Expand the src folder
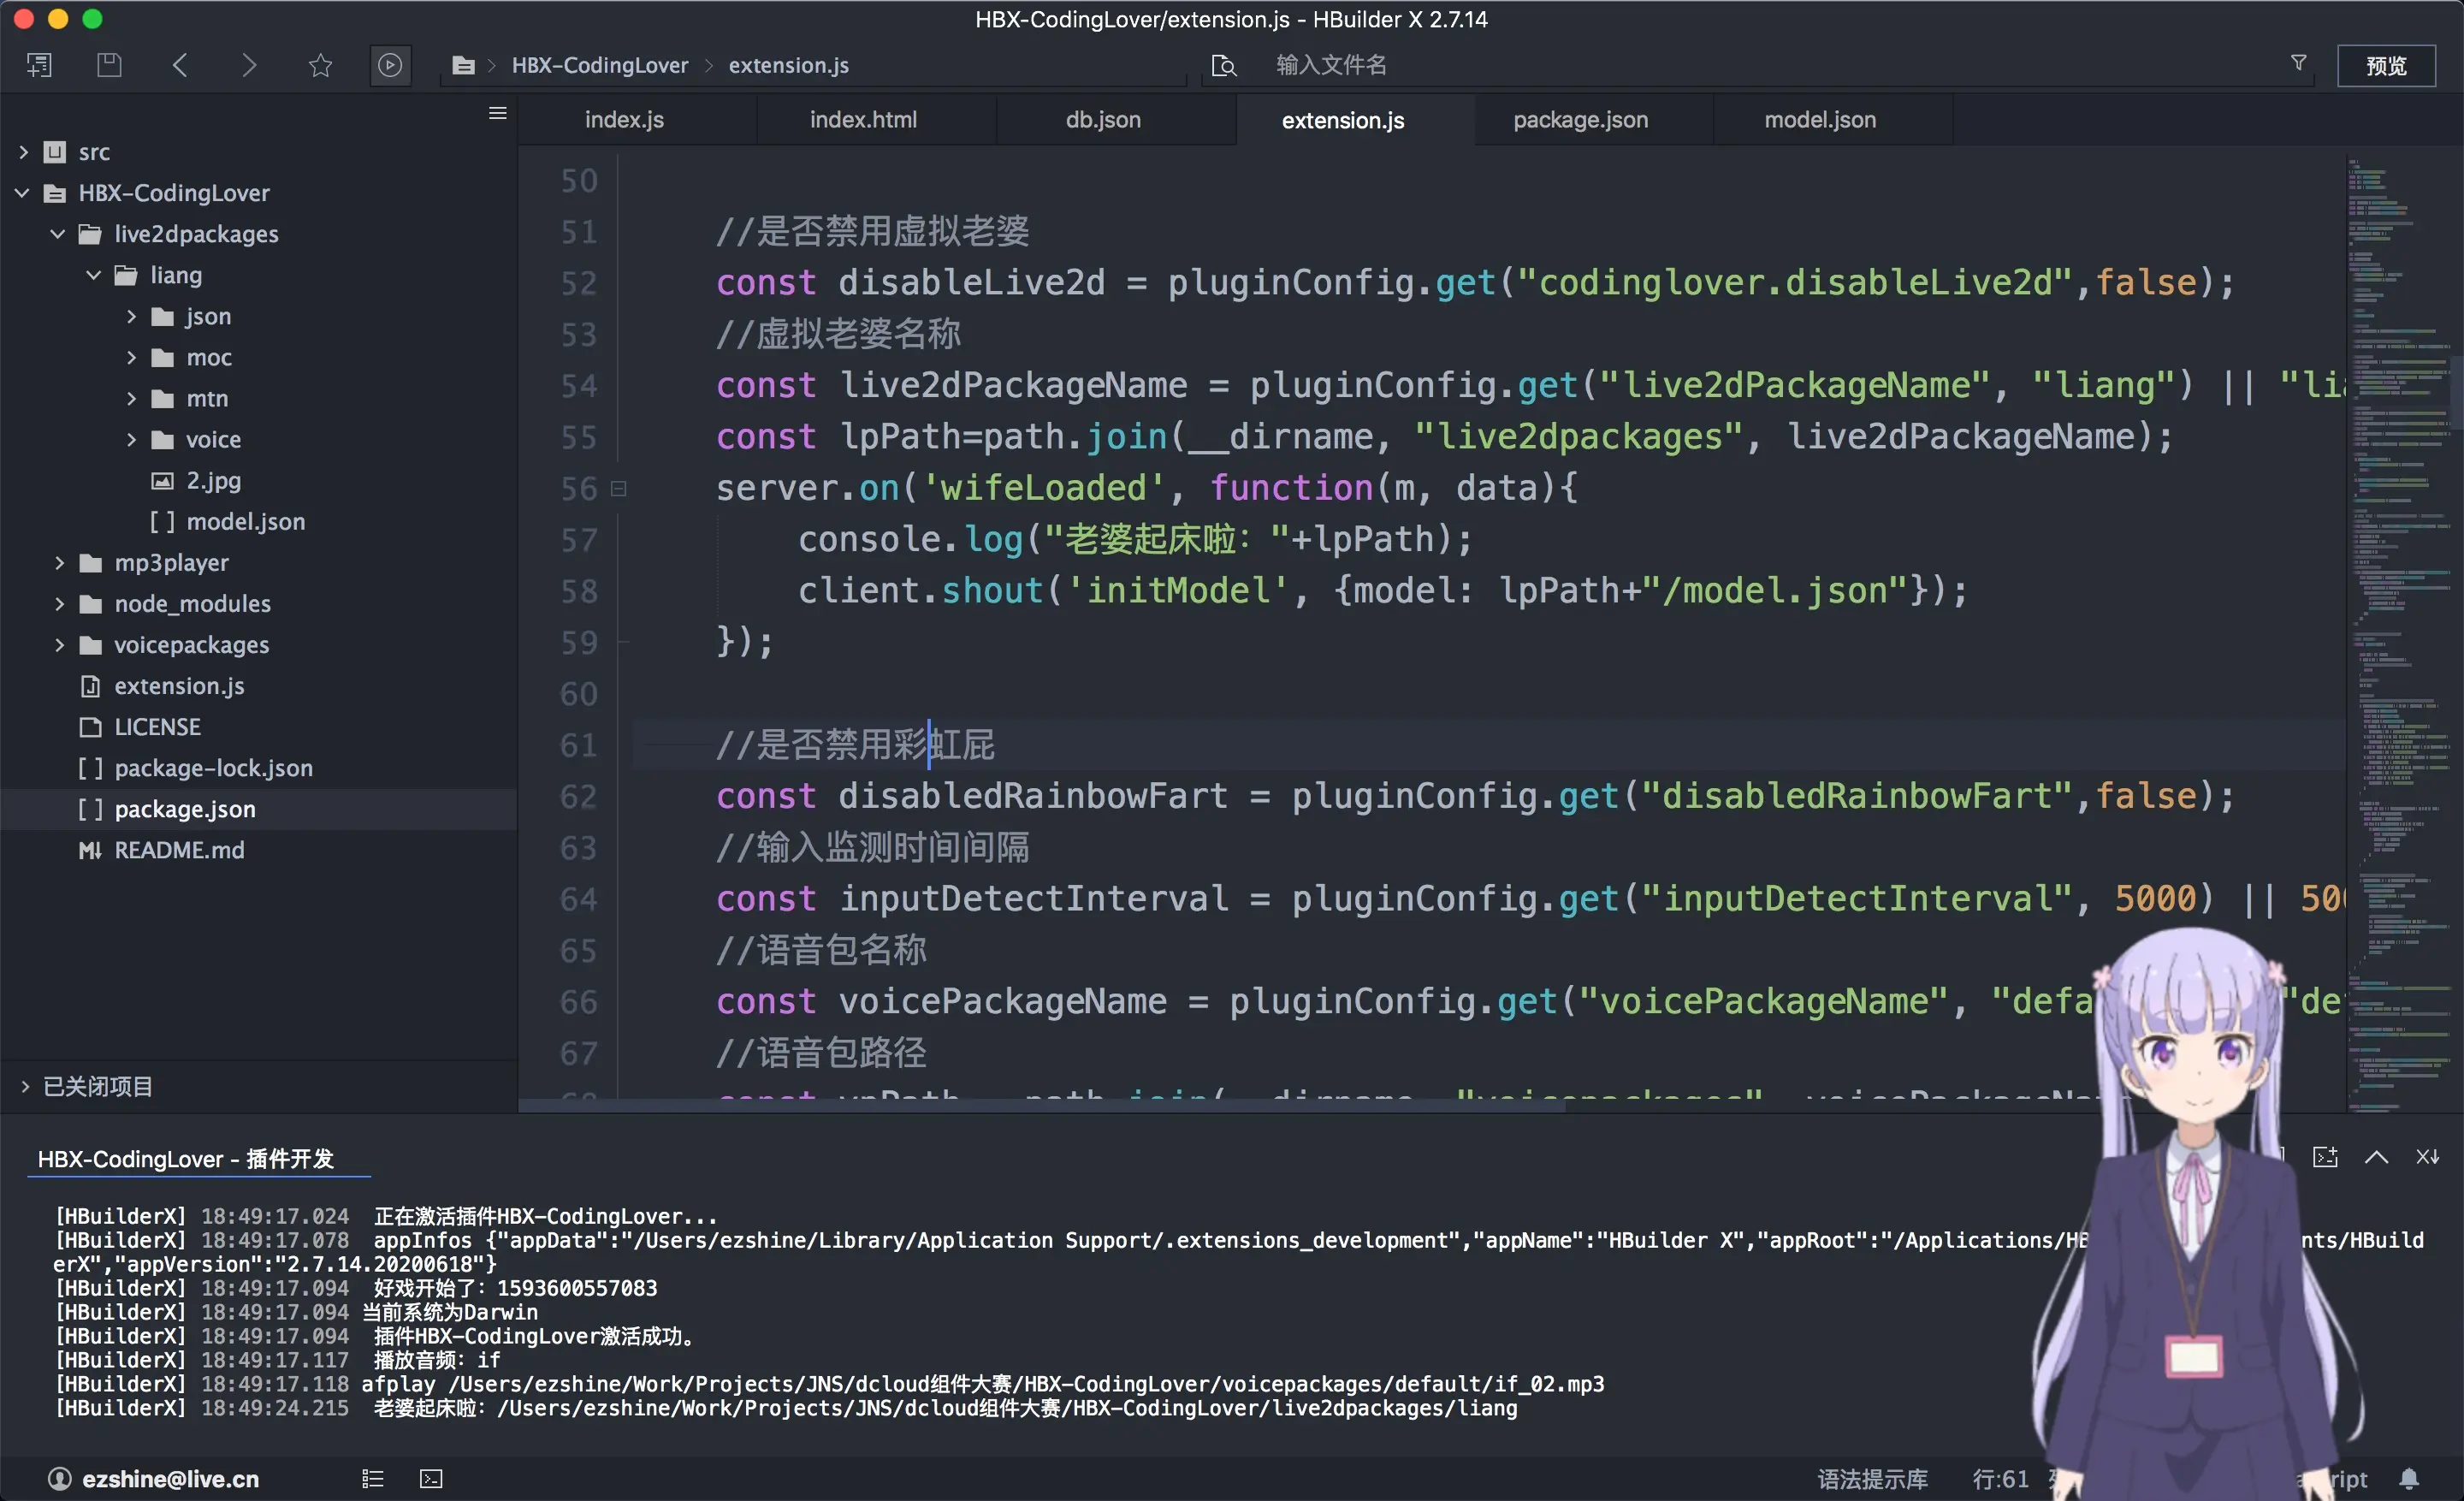Viewport: 2464px width, 1501px height. [24, 152]
